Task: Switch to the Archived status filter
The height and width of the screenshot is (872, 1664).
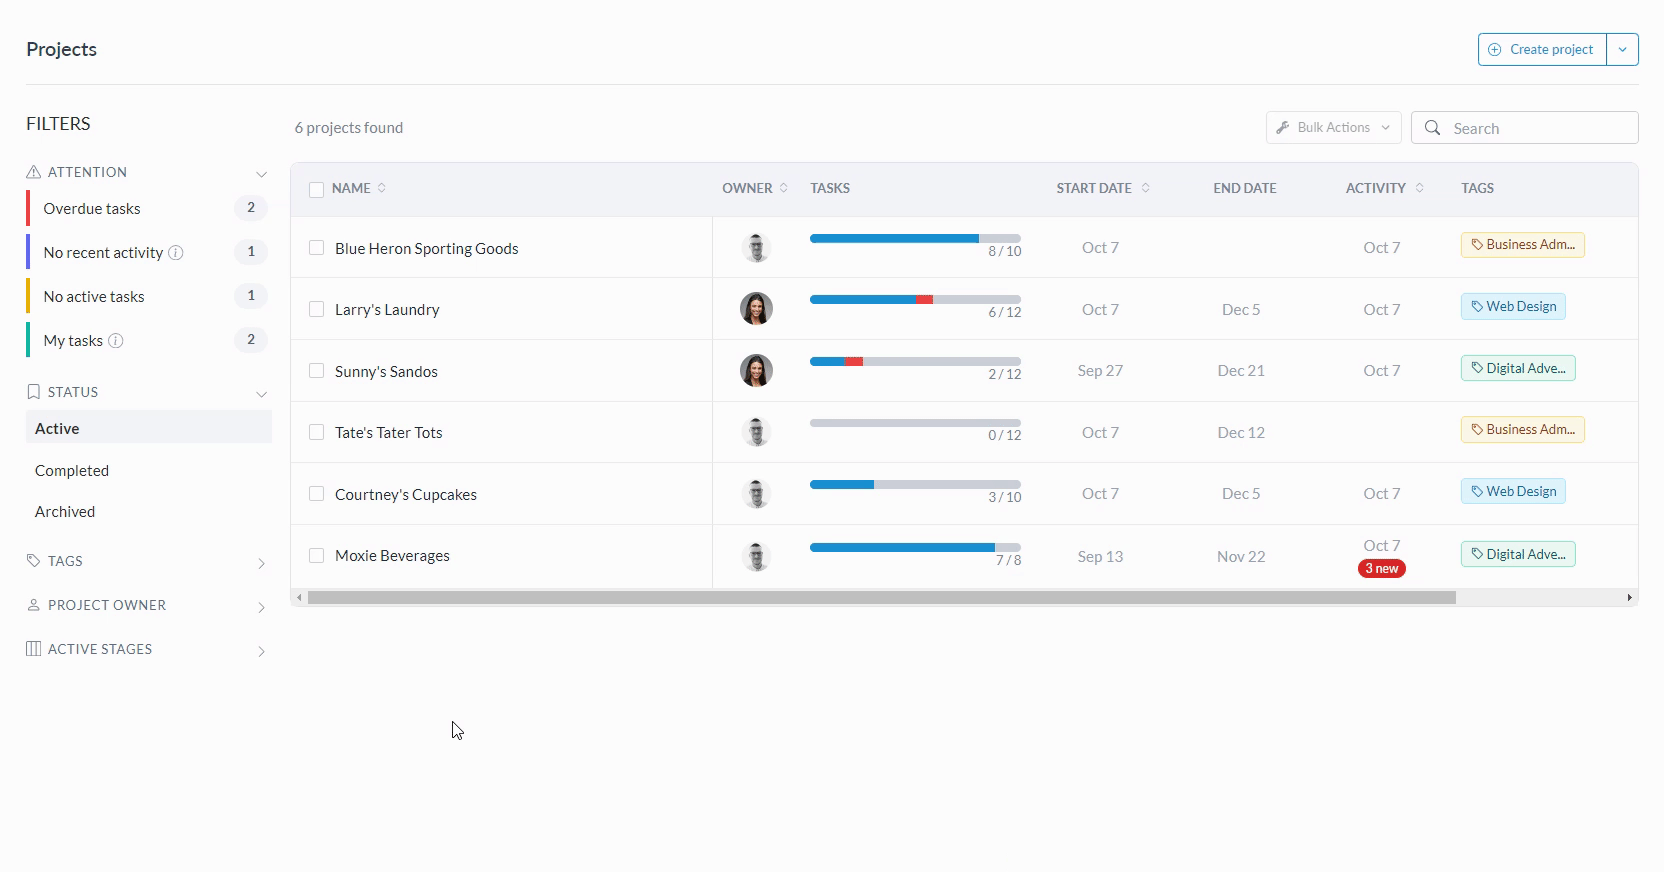Action: coord(65,511)
